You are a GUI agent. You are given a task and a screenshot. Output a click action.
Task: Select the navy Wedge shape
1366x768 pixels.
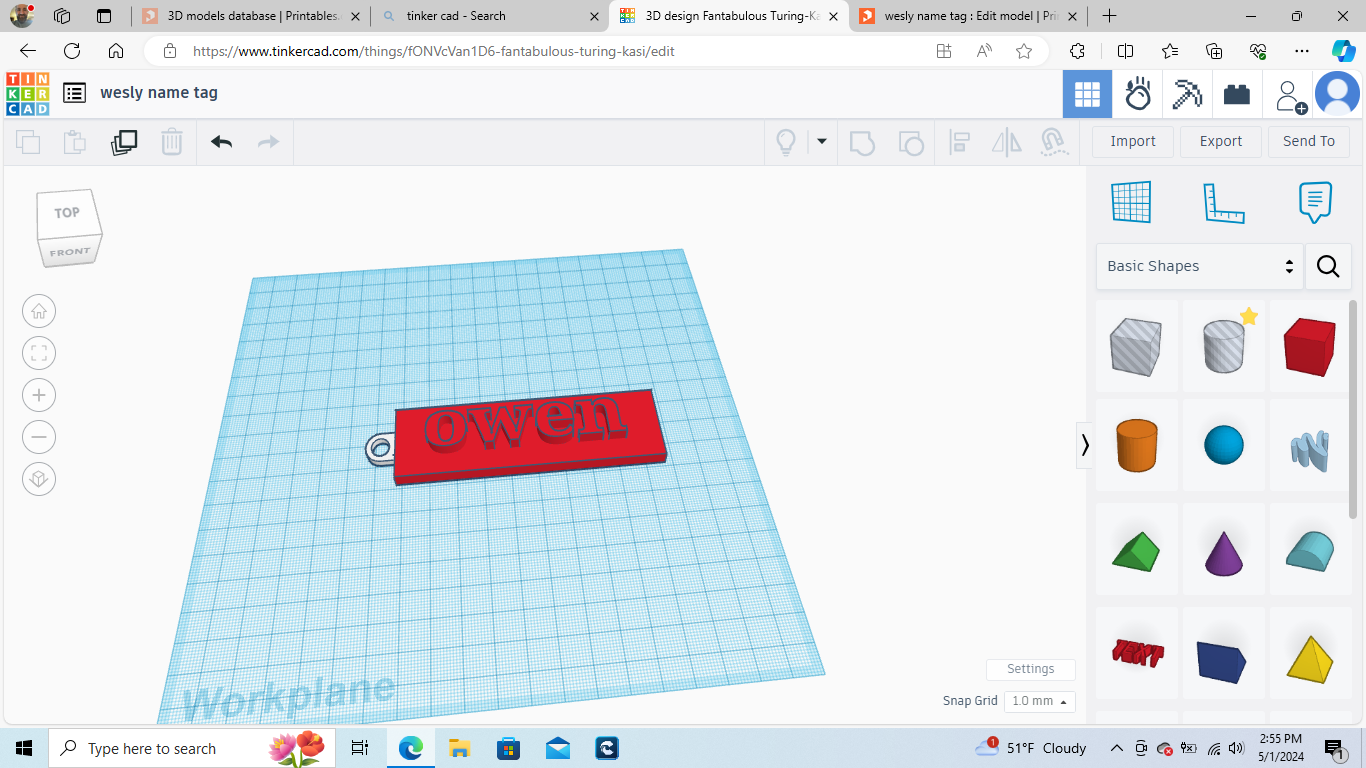1222,660
